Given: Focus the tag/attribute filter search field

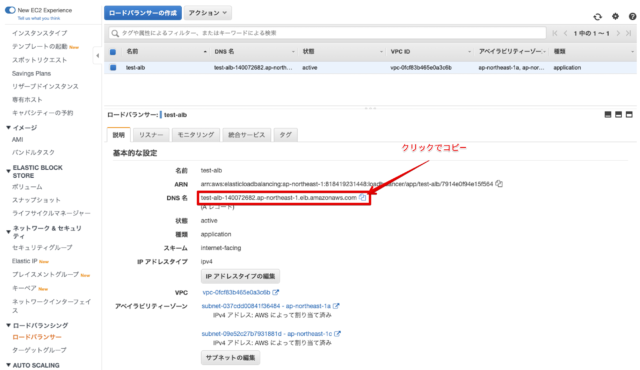Looking at the screenshot, I should (327, 33).
